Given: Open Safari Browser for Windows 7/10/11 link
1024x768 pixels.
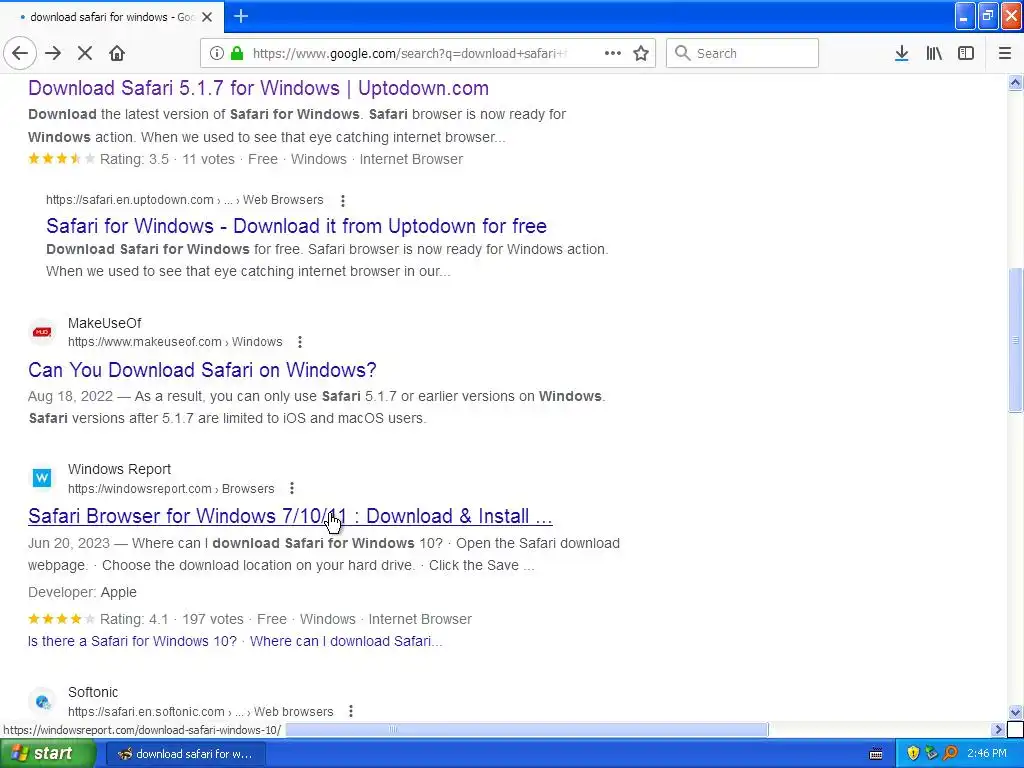Looking at the screenshot, I should click(x=290, y=517).
